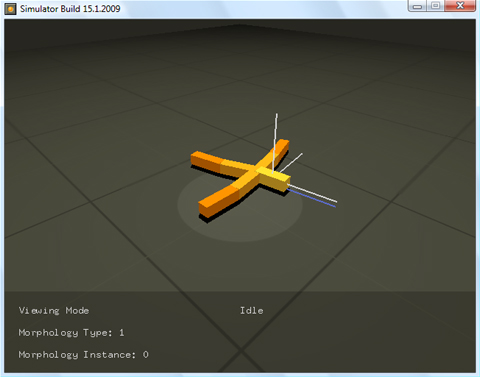This screenshot has height=377, width=480.
Task: Minimize the Simulator Build window
Action: 417,6
